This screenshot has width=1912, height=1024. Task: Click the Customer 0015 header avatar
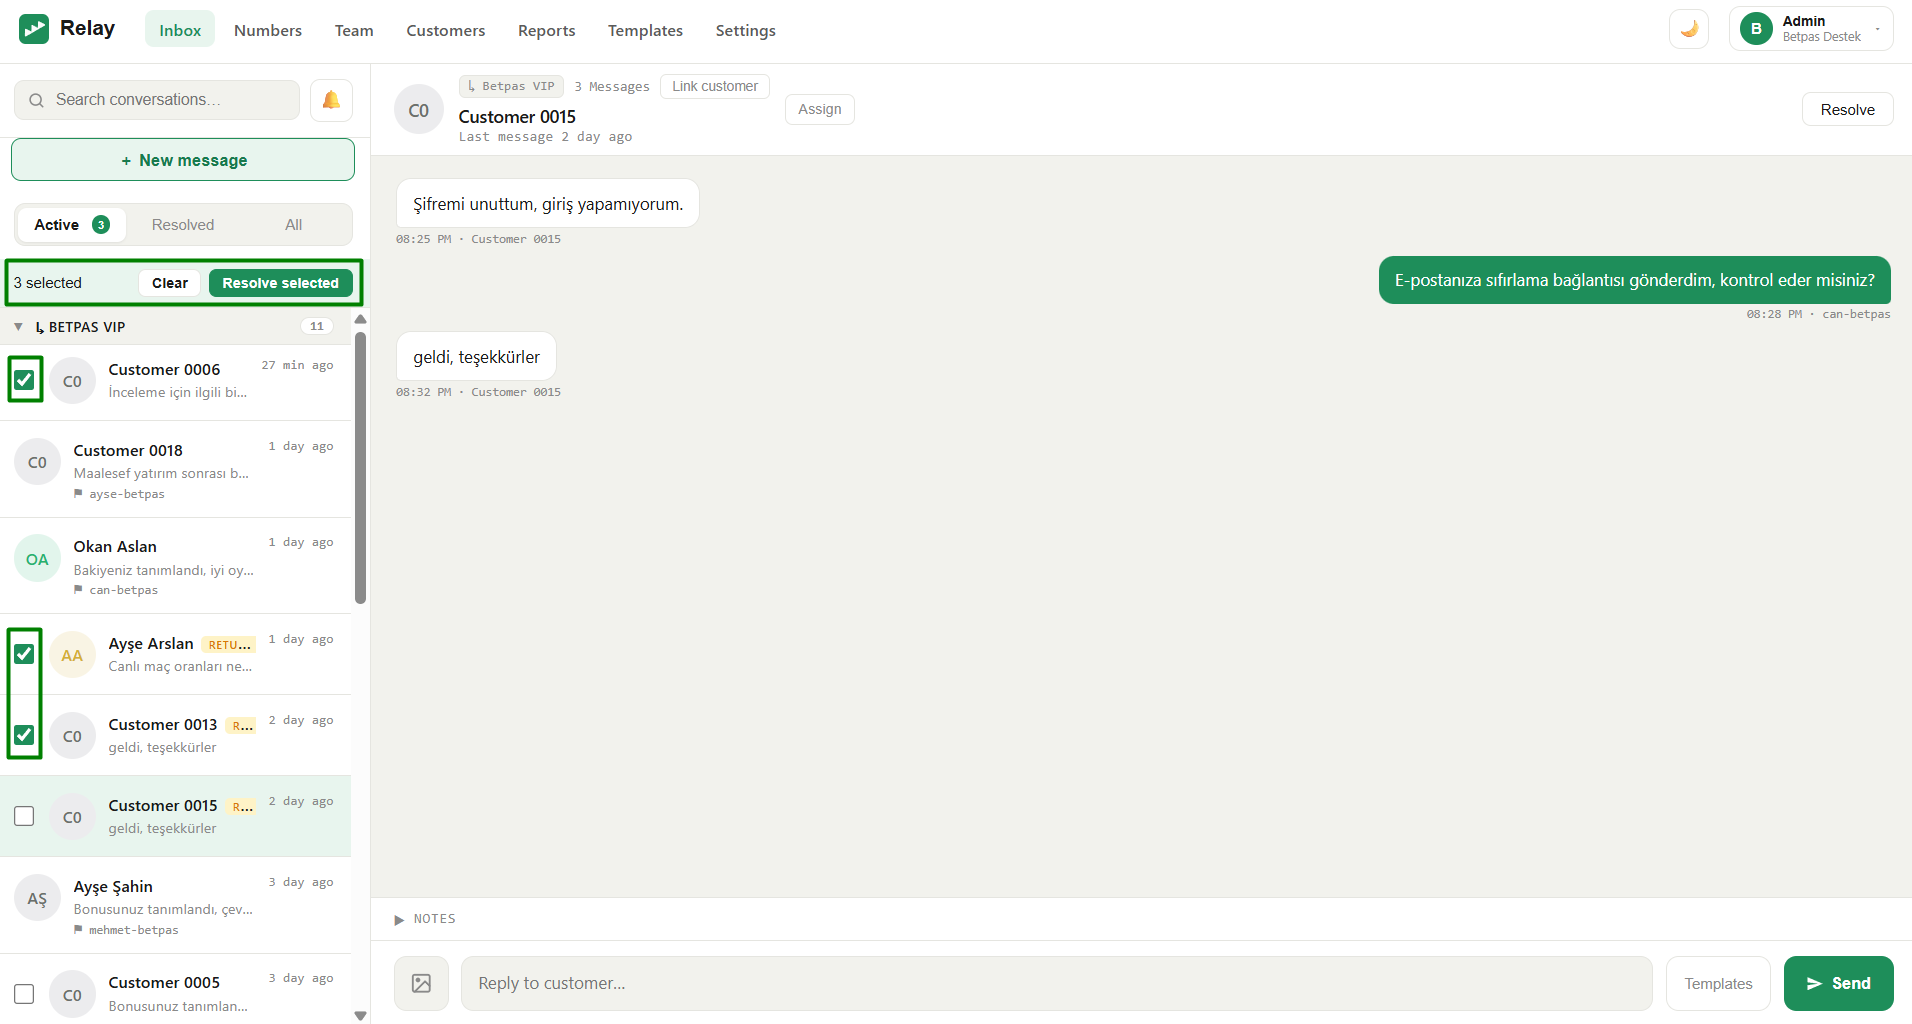click(419, 110)
